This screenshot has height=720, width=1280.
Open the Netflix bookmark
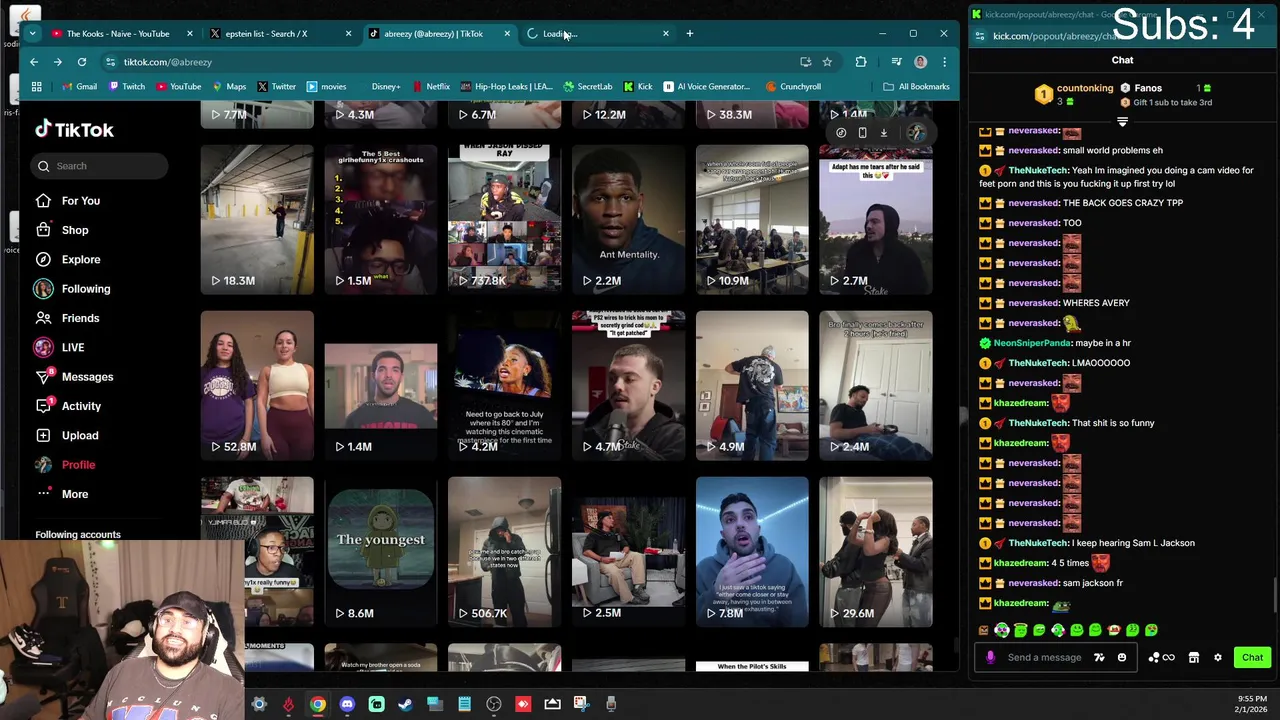coord(430,87)
